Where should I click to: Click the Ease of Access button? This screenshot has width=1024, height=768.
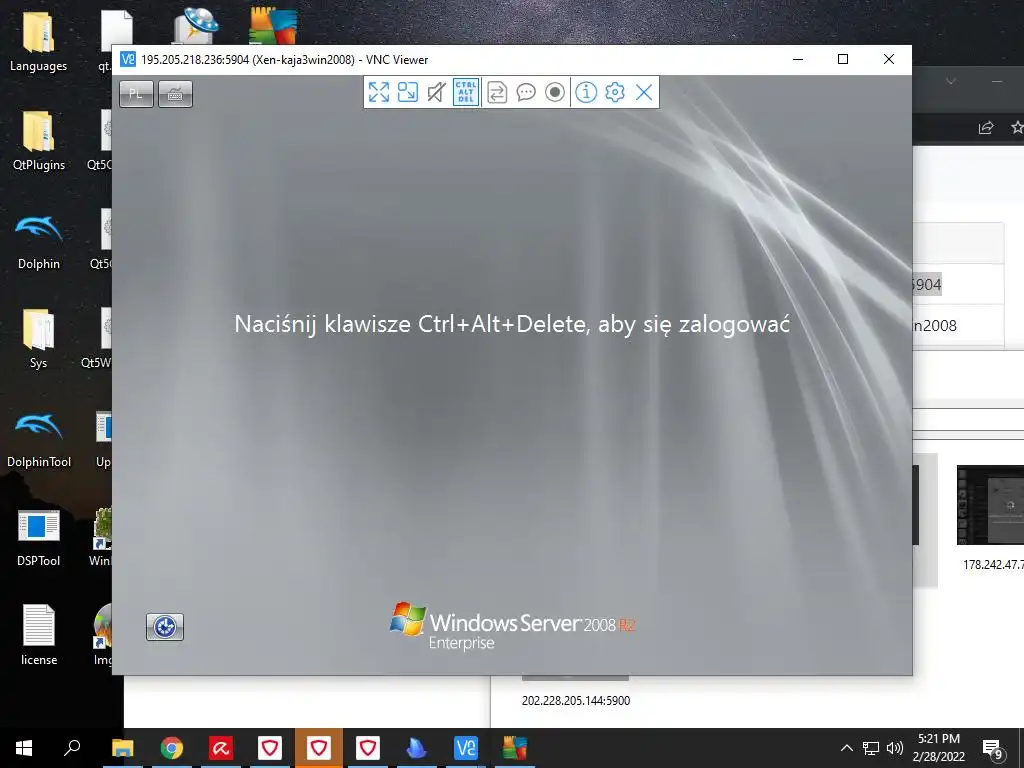coord(165,627)
